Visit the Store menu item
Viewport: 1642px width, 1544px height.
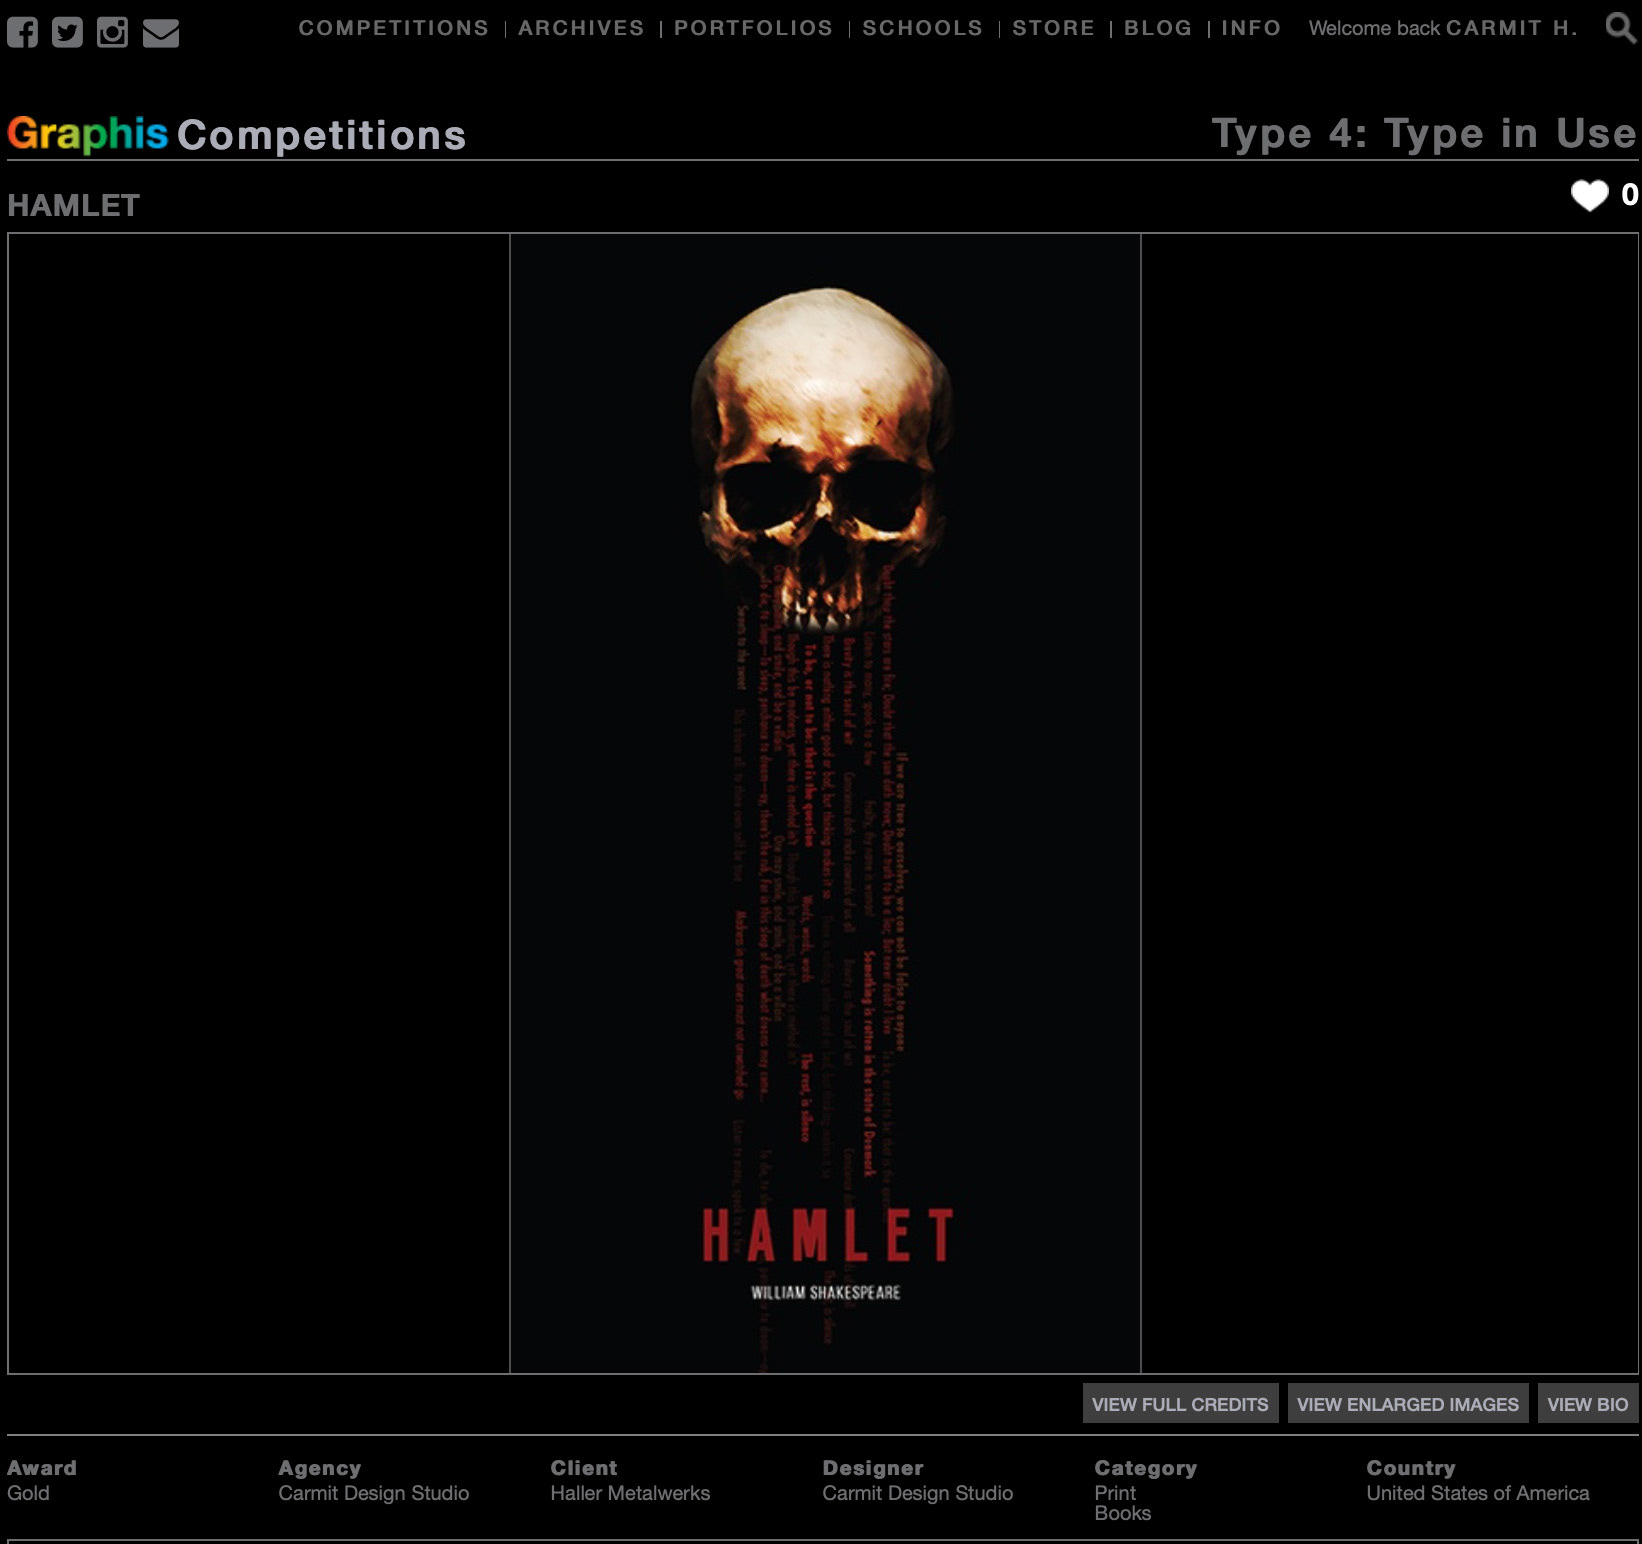pyautogui.click(x=1053, y=28)
